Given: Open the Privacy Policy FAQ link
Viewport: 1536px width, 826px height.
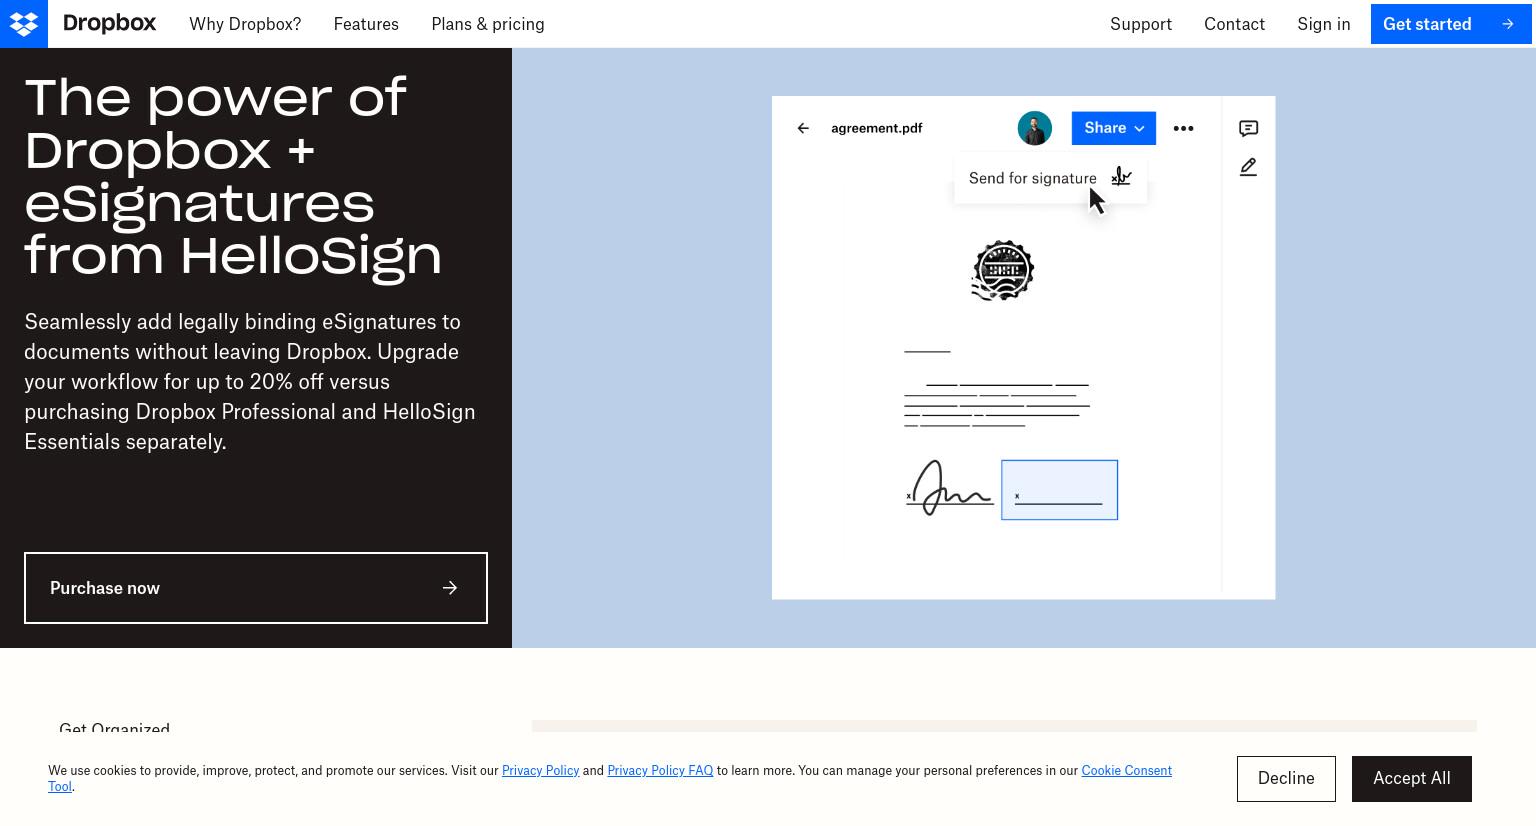Looking at the screenshot, I should (660, 770).
